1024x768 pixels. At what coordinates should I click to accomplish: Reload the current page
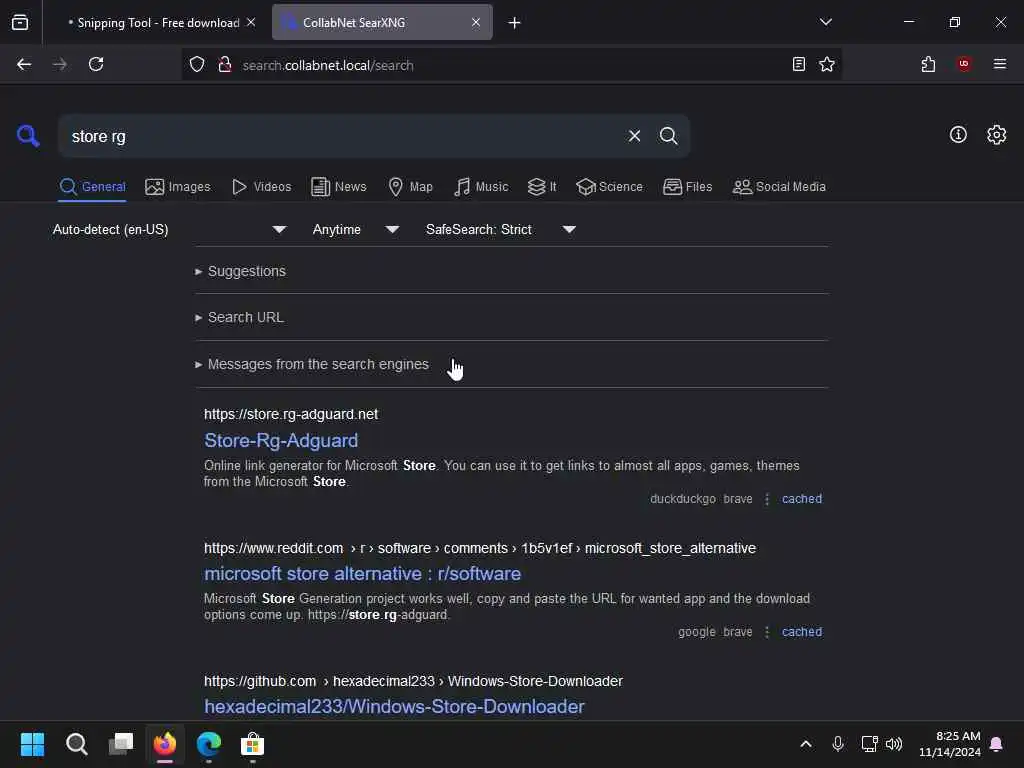pyautogui.click(x=96, y=64)
